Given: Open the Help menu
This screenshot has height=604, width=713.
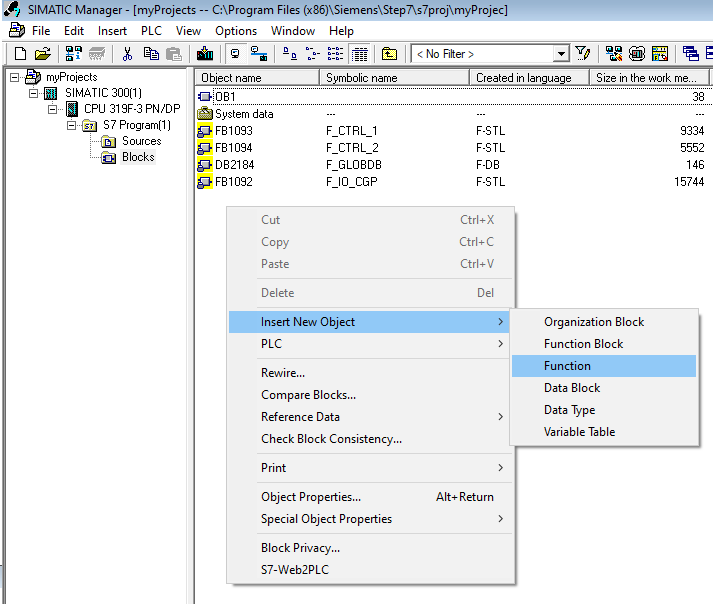Looking at the screenshot, I should pos(341,31).
